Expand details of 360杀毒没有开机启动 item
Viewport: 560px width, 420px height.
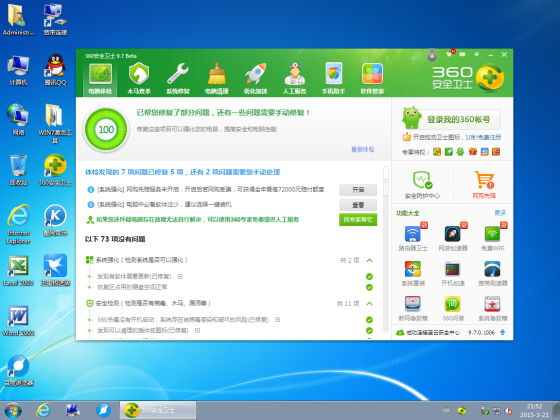(x=278, y=320)
